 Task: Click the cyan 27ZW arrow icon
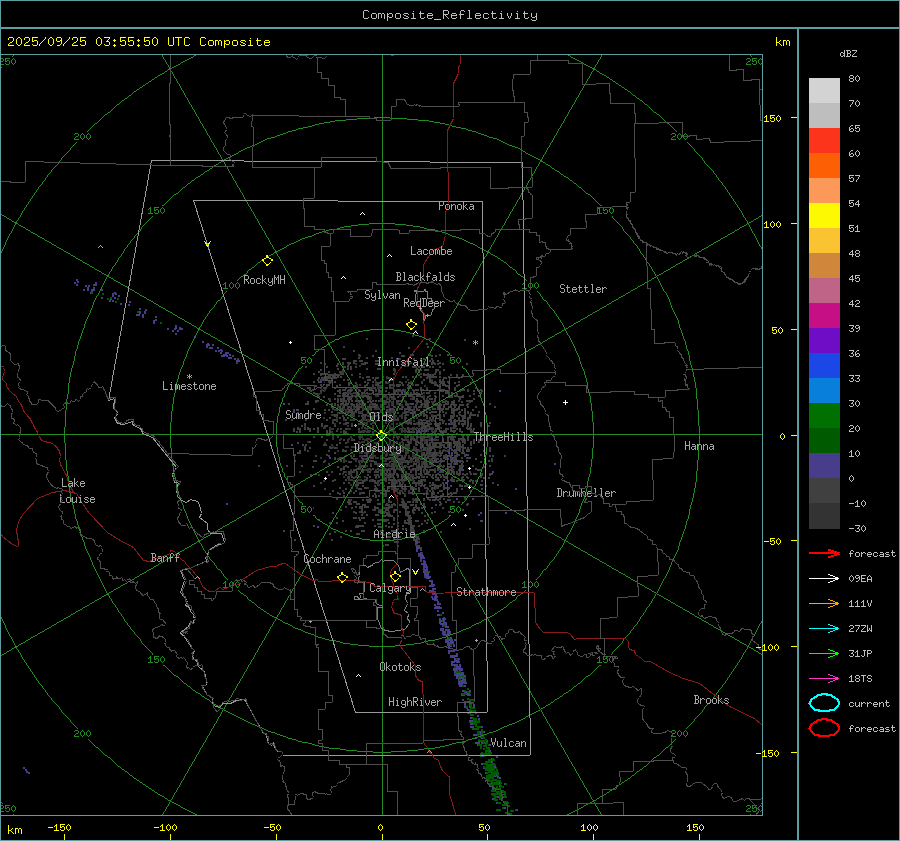pyautogui.click(x=824, y=628)
